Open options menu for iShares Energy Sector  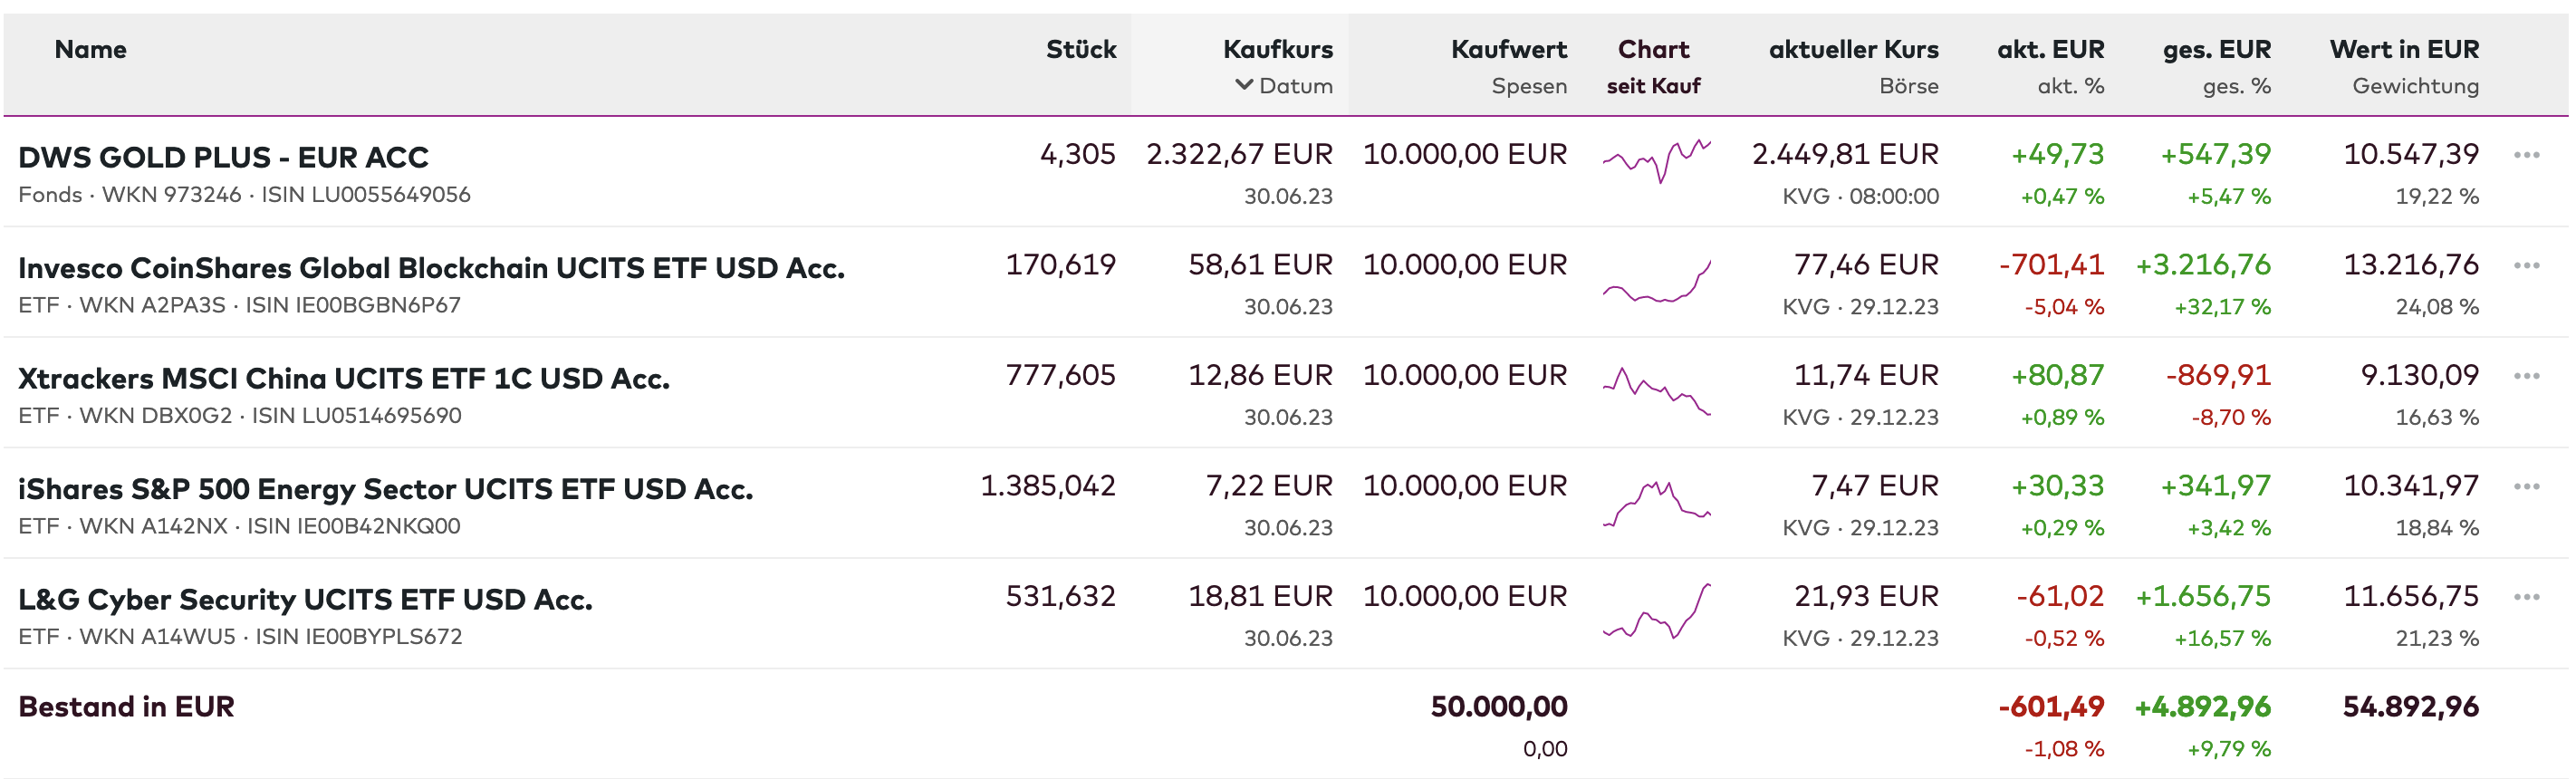(2526, 487)
